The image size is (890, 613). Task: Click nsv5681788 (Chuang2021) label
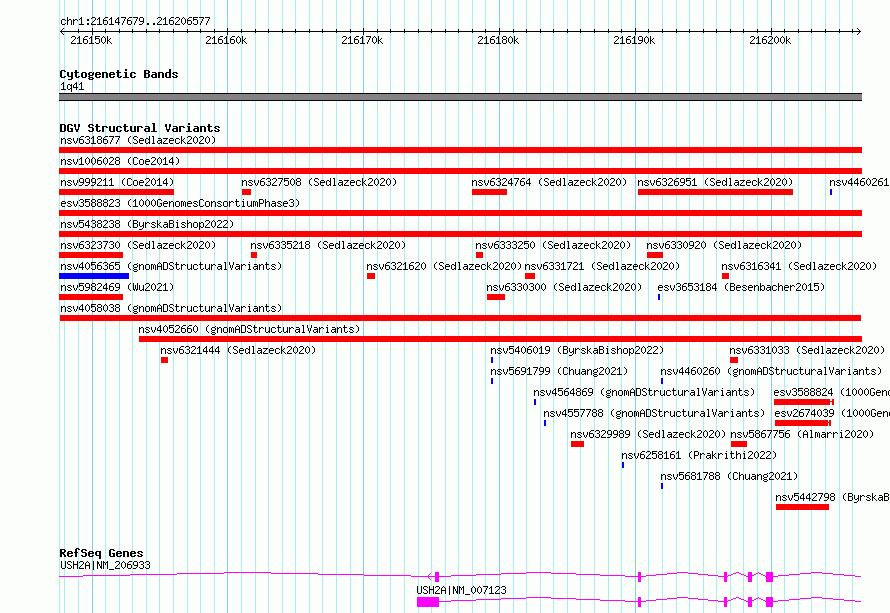coord(729,476)
